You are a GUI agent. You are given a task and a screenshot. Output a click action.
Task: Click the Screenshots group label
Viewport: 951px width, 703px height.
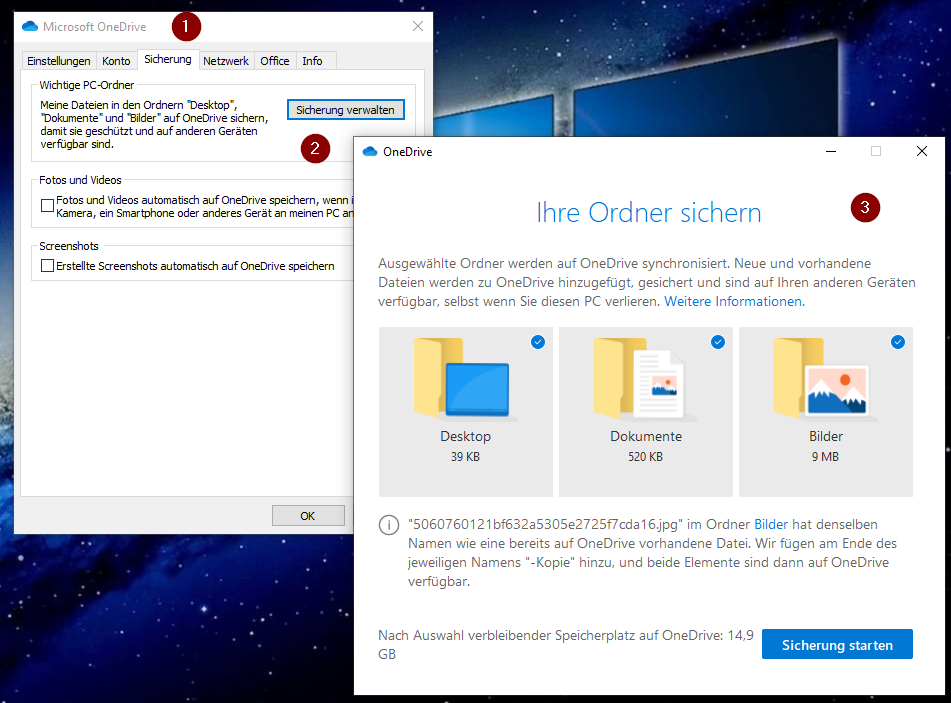click(x=69, y=246)
